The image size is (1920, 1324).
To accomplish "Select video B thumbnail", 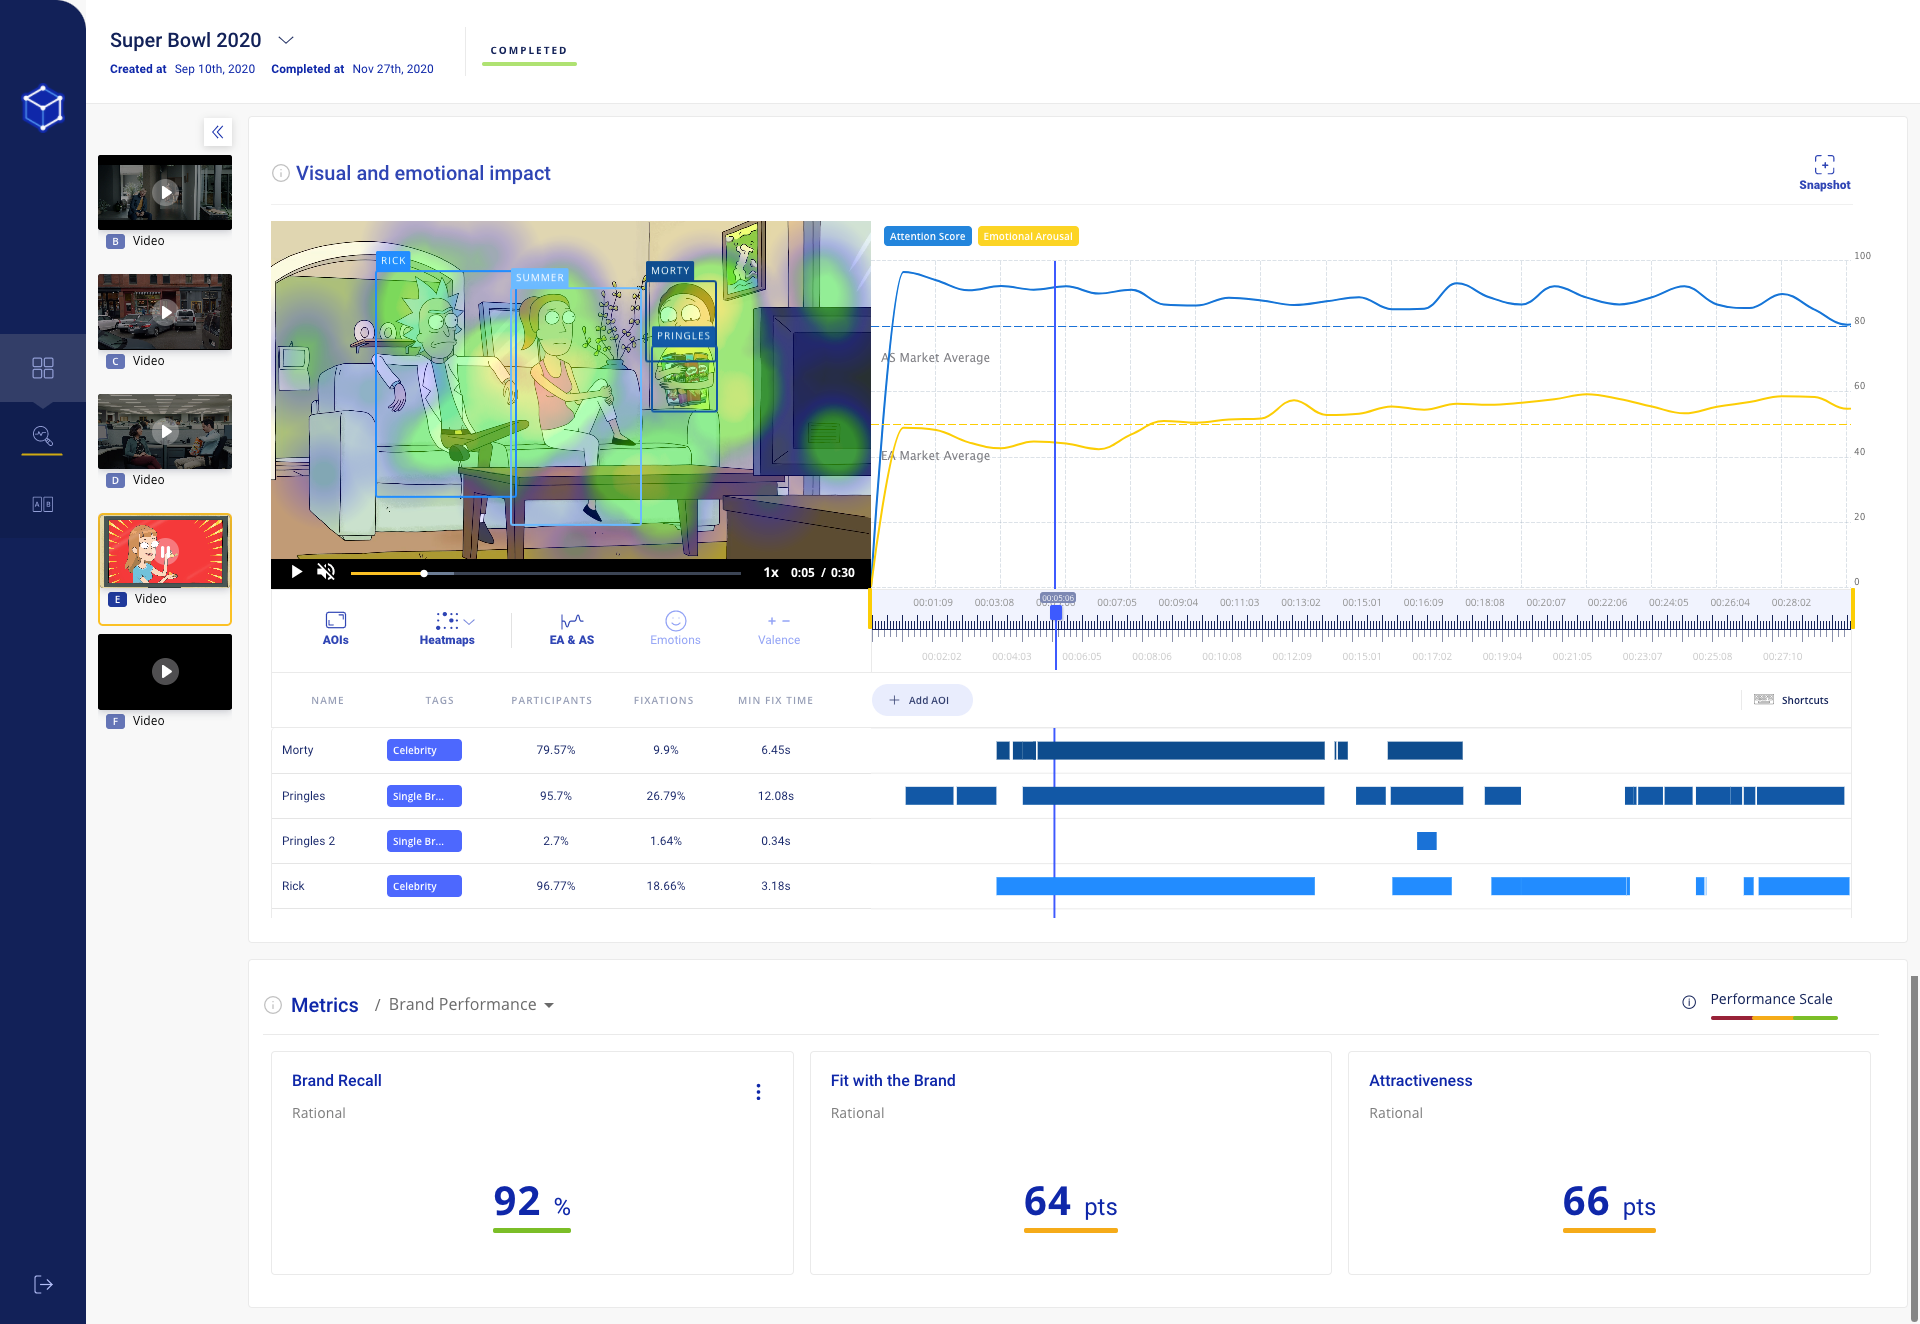I will 165,192.
